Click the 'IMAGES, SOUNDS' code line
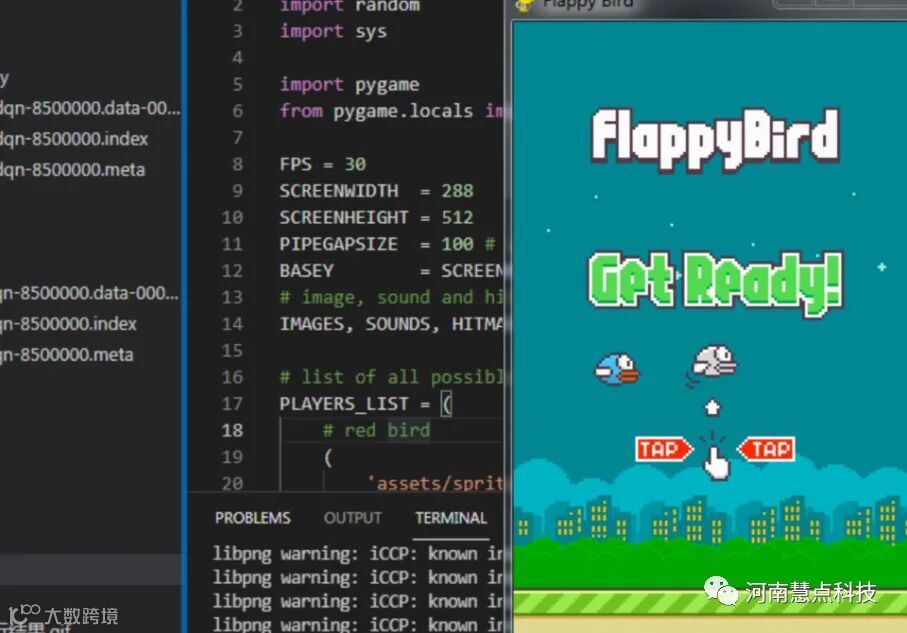Screen dimensions: 907x633 [x=392, y=324]
